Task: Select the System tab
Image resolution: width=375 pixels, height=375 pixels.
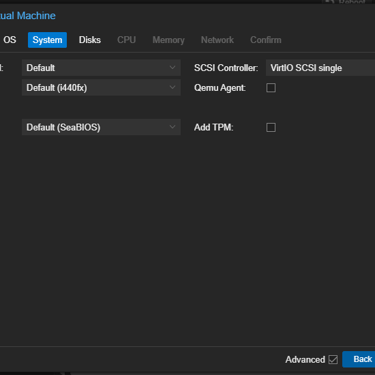Action: [x=47, y=40]
